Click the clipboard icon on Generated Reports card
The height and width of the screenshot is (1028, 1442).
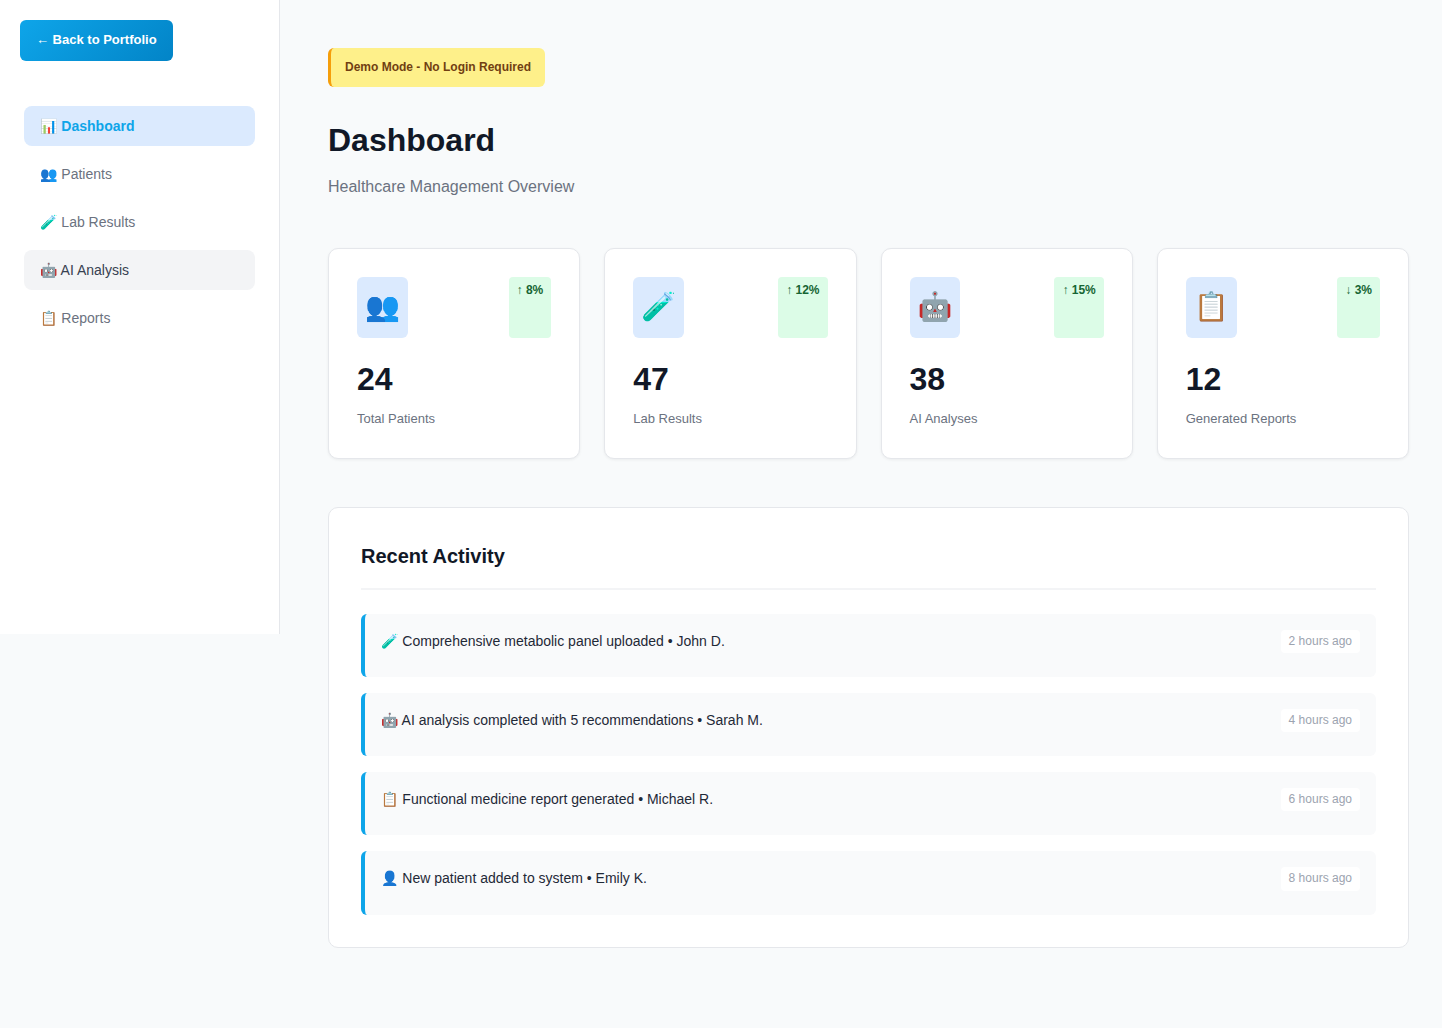(x=1211, y=307)
